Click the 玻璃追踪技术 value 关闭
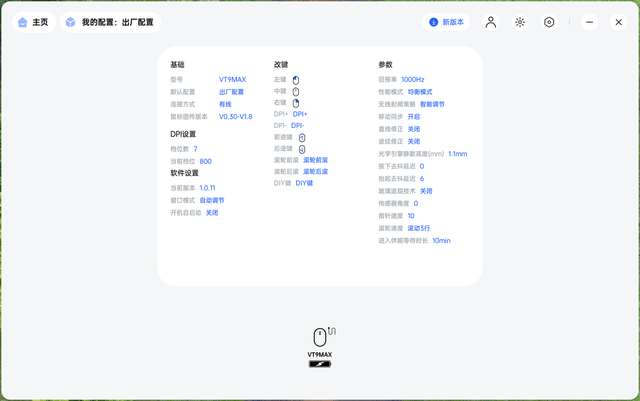The width and height of the screenshot is (640, 401). click(x=426, y=191)
